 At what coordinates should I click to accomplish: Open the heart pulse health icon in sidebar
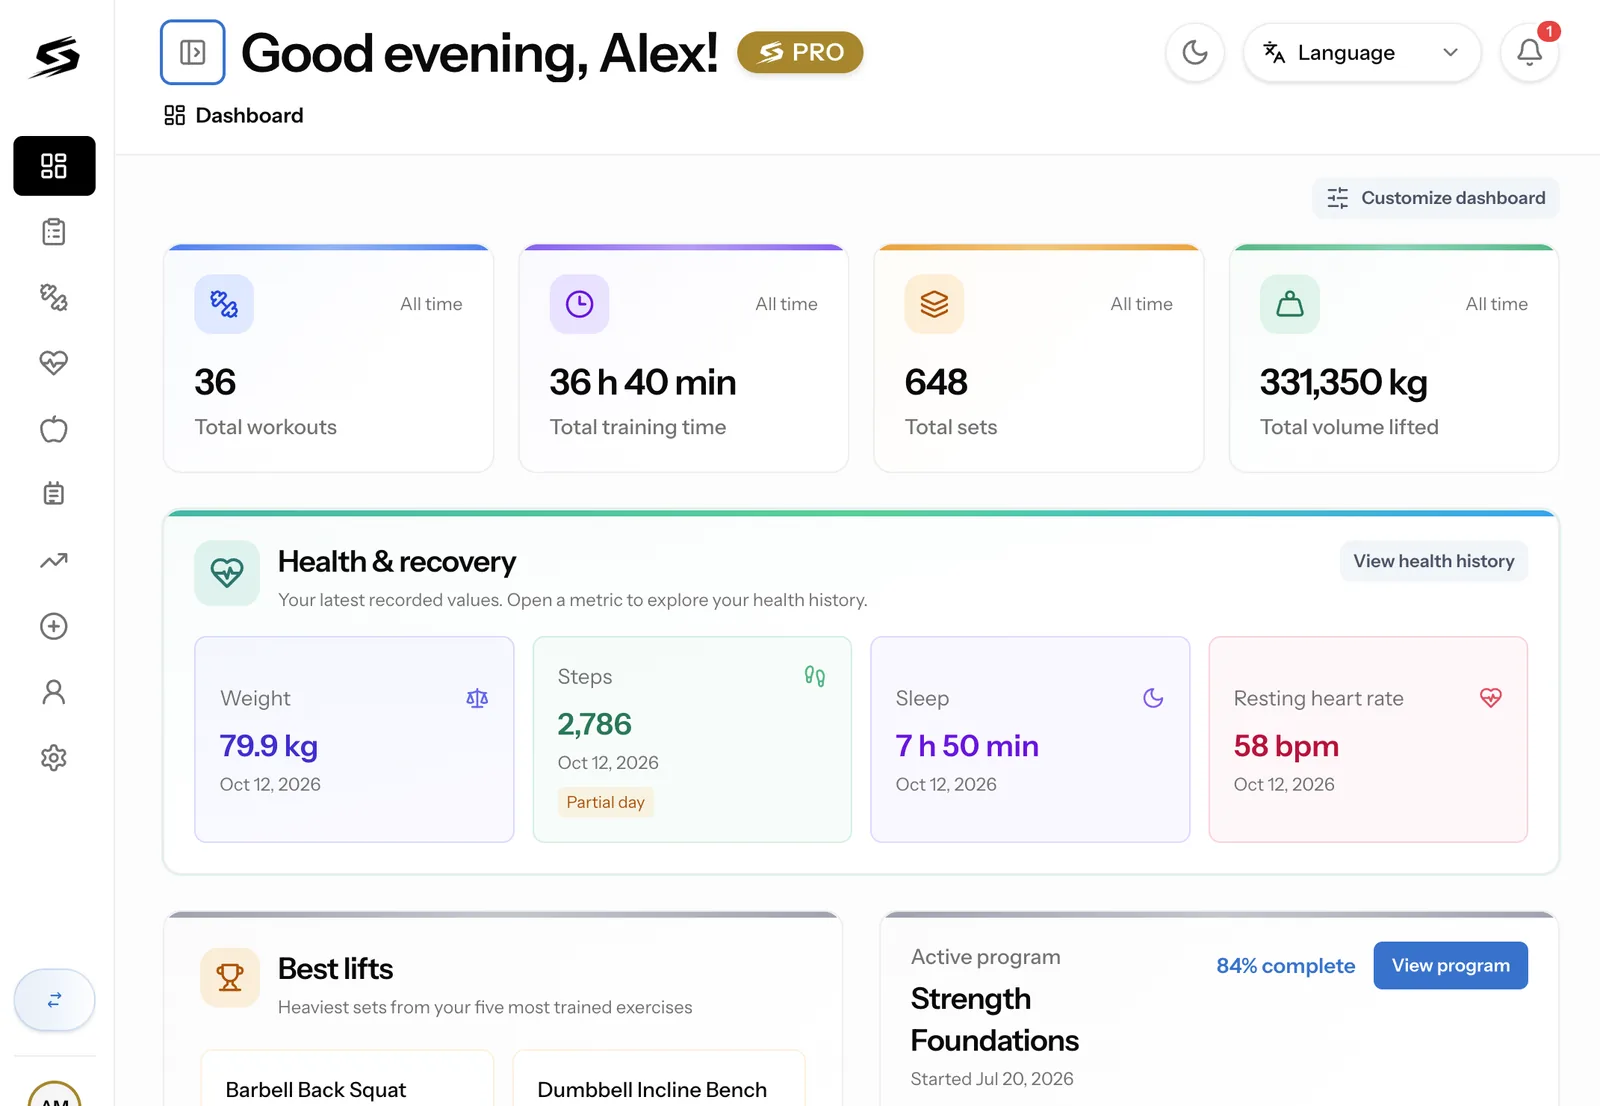pos(54,363)
